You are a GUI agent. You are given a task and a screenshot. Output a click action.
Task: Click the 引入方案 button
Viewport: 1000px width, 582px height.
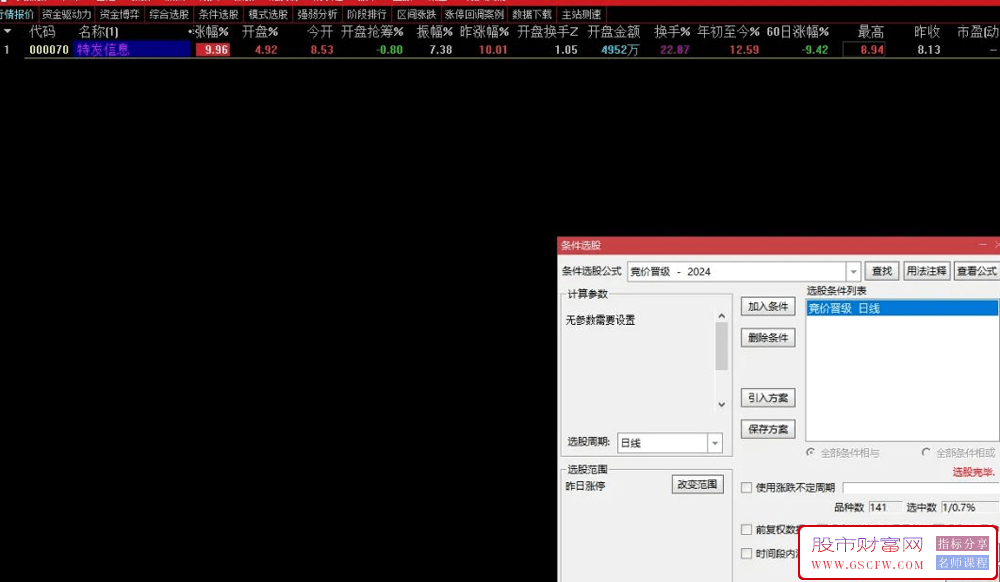[x=768, y=398]
